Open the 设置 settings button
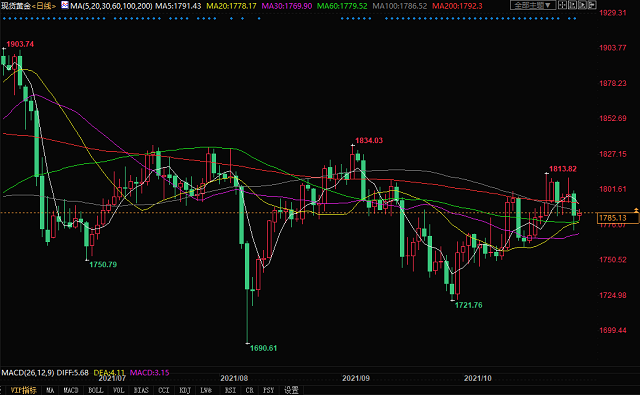 pos(291,391)
